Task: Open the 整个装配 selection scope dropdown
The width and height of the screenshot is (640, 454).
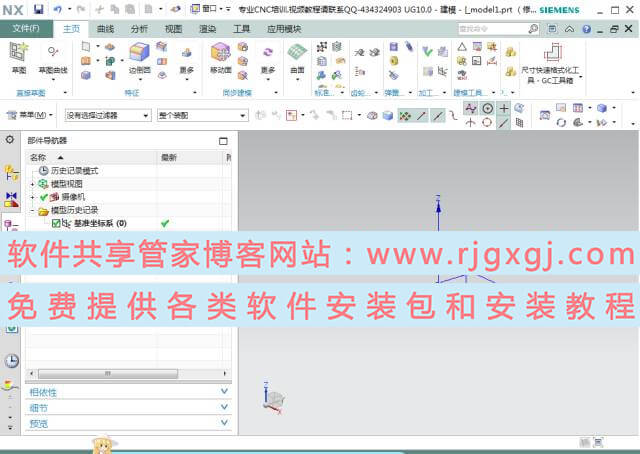Action: (x=202, y=116)
